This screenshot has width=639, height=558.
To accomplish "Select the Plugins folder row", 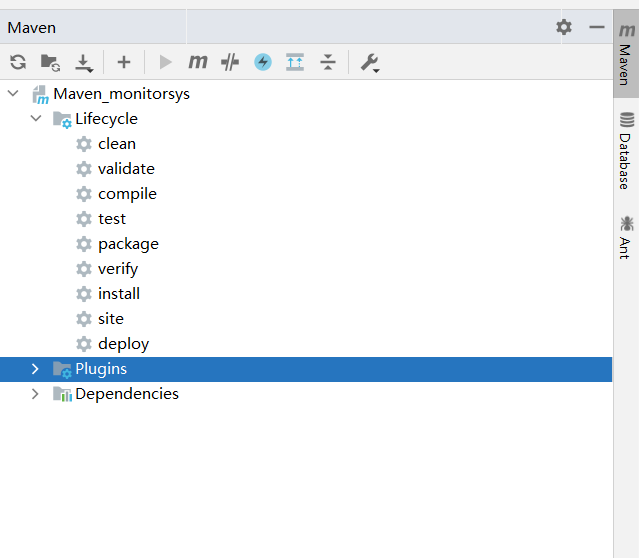I will click(x=306, y=369).
